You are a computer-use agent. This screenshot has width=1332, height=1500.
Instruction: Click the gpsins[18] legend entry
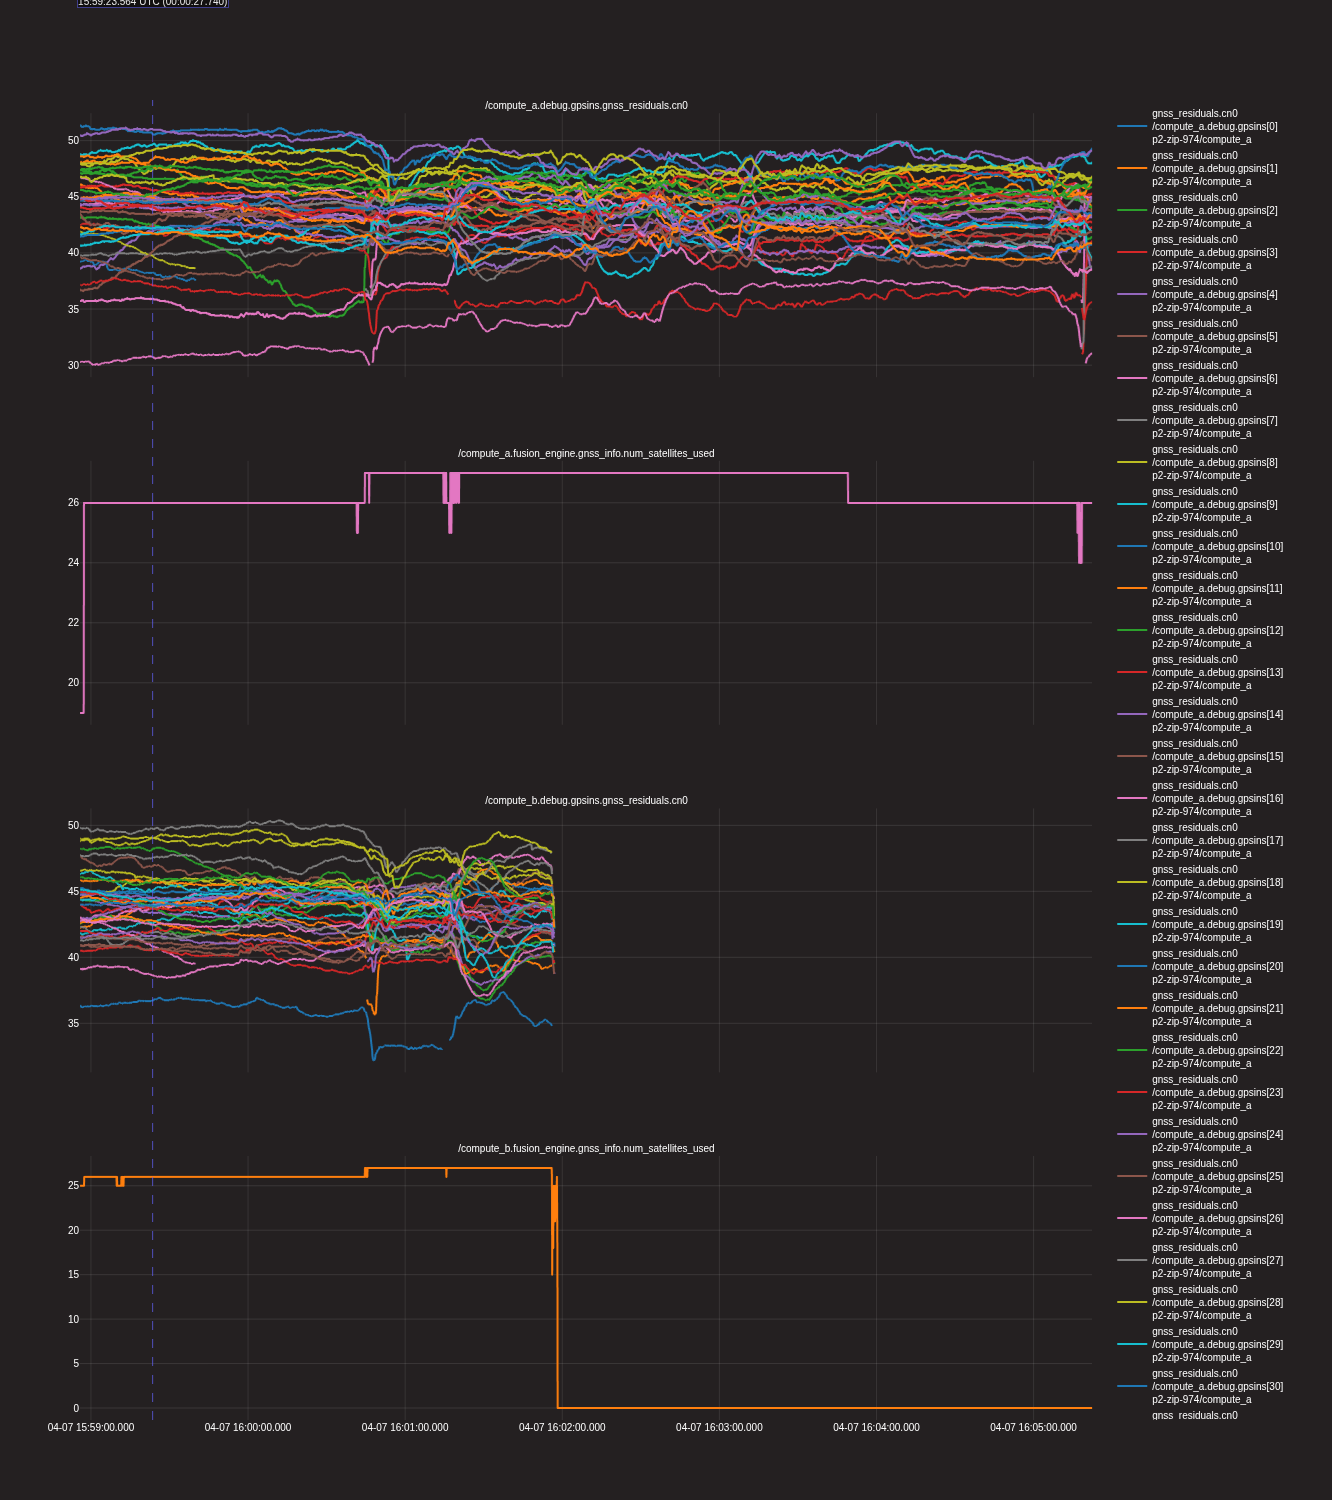(x=1200, y=883)
